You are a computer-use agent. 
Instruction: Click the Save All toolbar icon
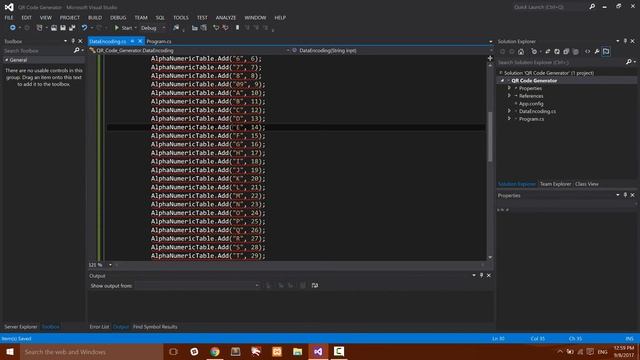coord(72,28)
